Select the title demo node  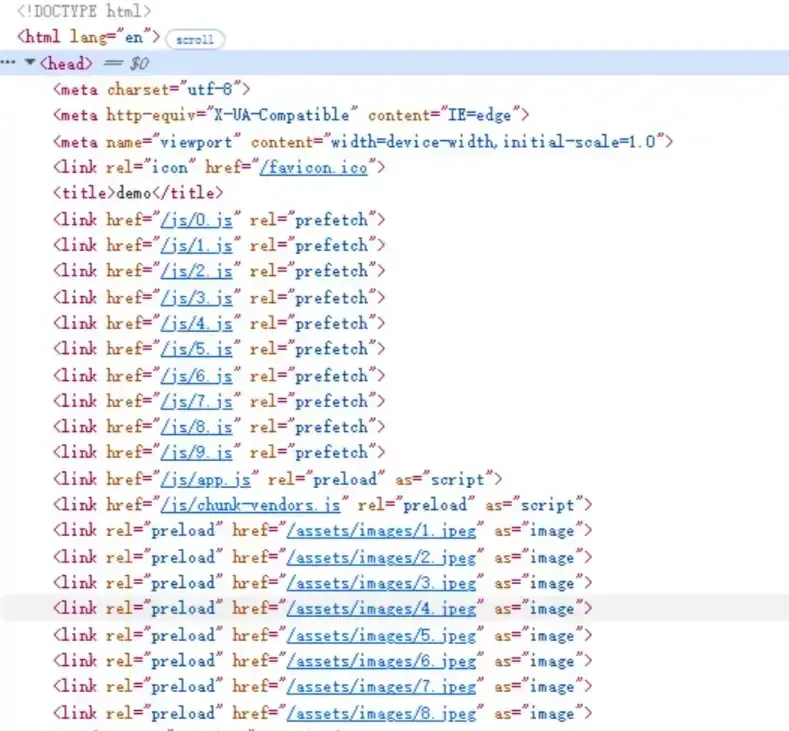[138, 193]
